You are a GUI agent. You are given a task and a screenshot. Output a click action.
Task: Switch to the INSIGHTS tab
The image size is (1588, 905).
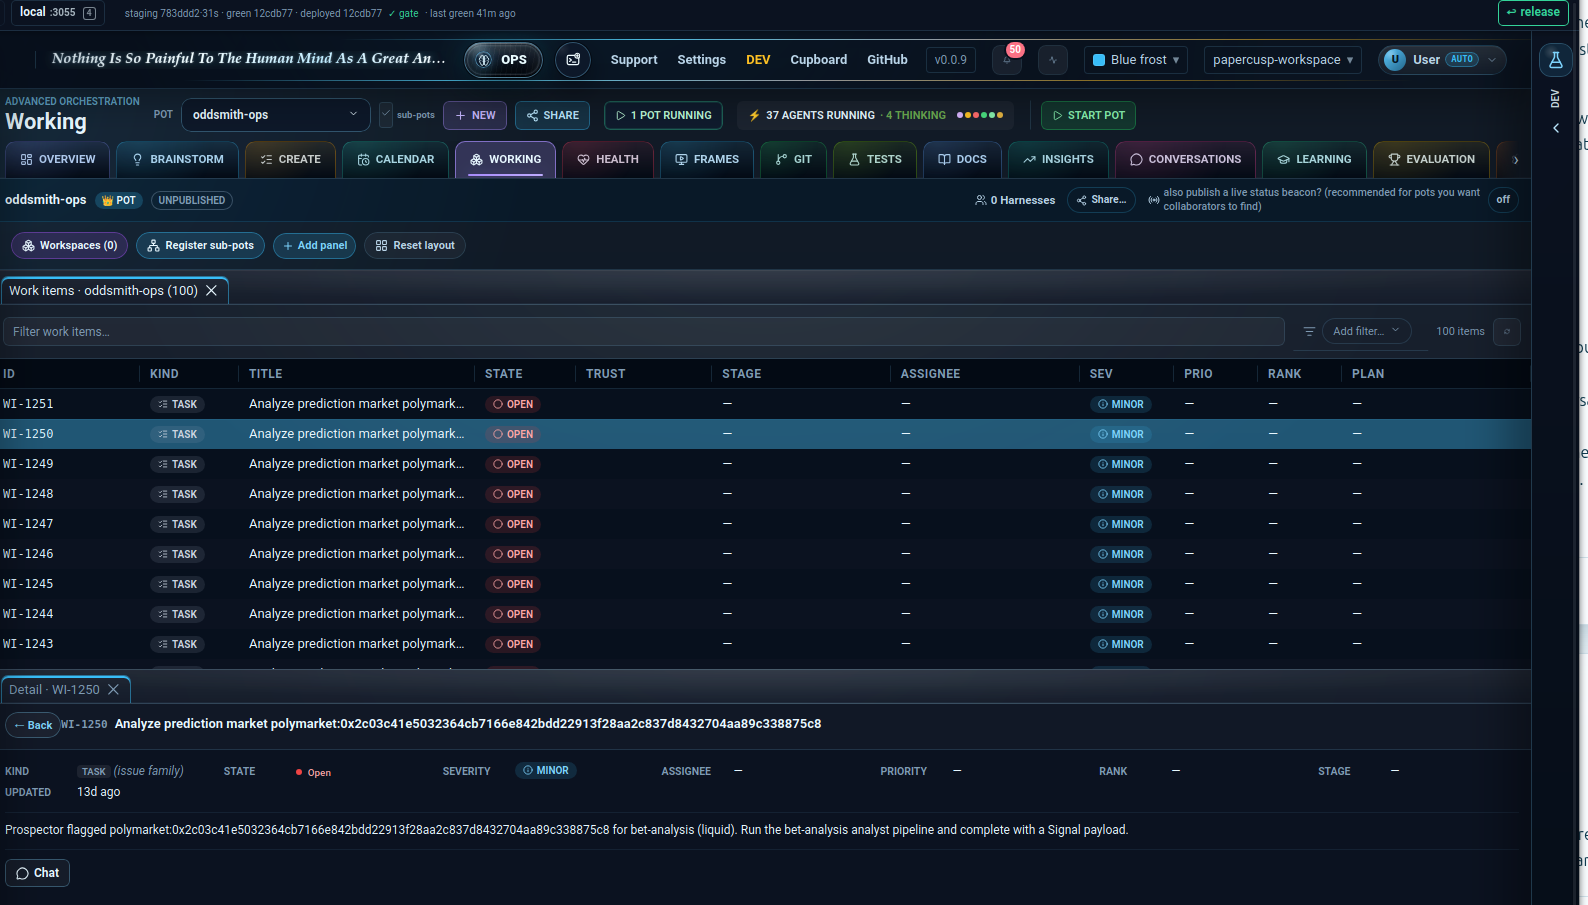point(1058,160)
